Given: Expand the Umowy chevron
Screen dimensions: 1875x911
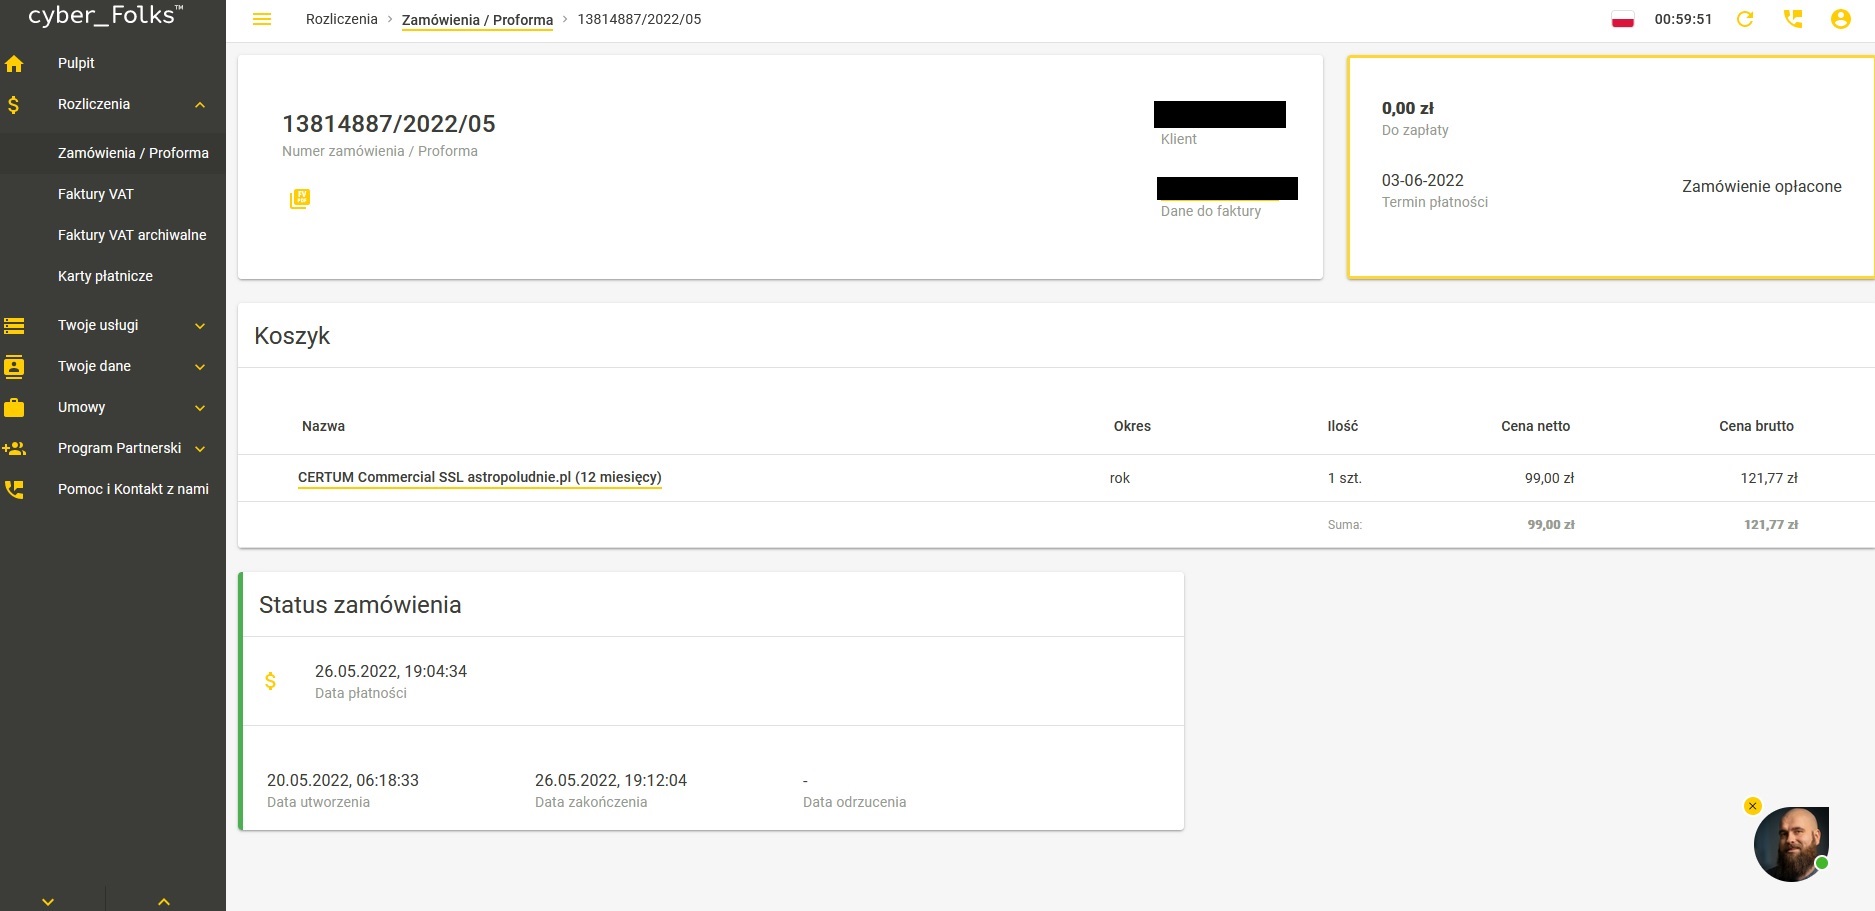Looking at the screenshot, I should (200, 408).
